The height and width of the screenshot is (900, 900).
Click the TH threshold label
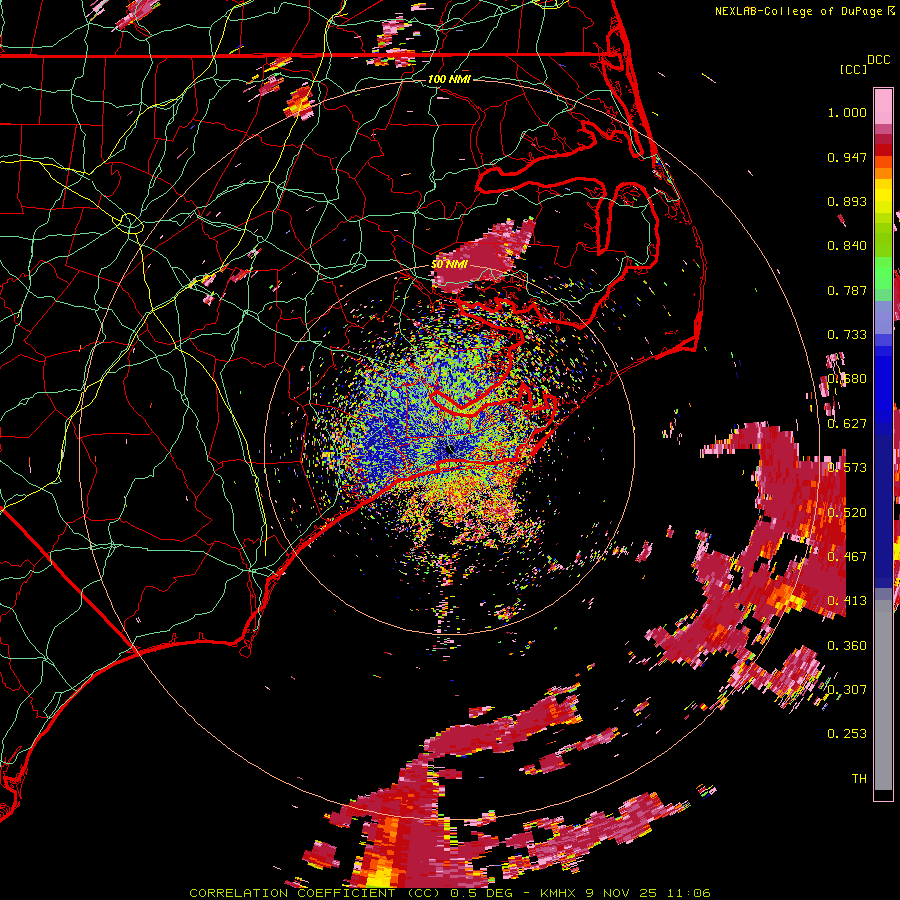859,779
